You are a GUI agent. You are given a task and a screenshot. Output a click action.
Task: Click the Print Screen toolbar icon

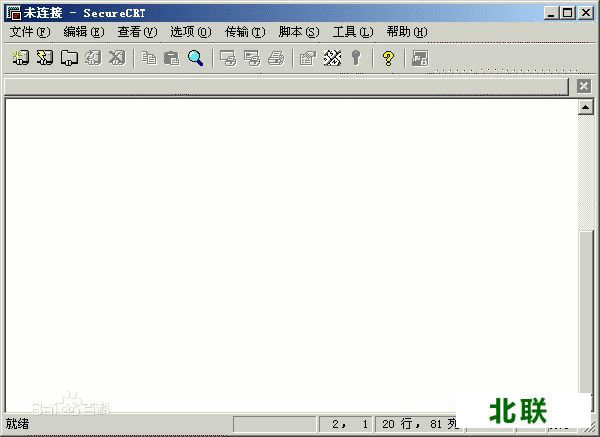click(228, 58)
